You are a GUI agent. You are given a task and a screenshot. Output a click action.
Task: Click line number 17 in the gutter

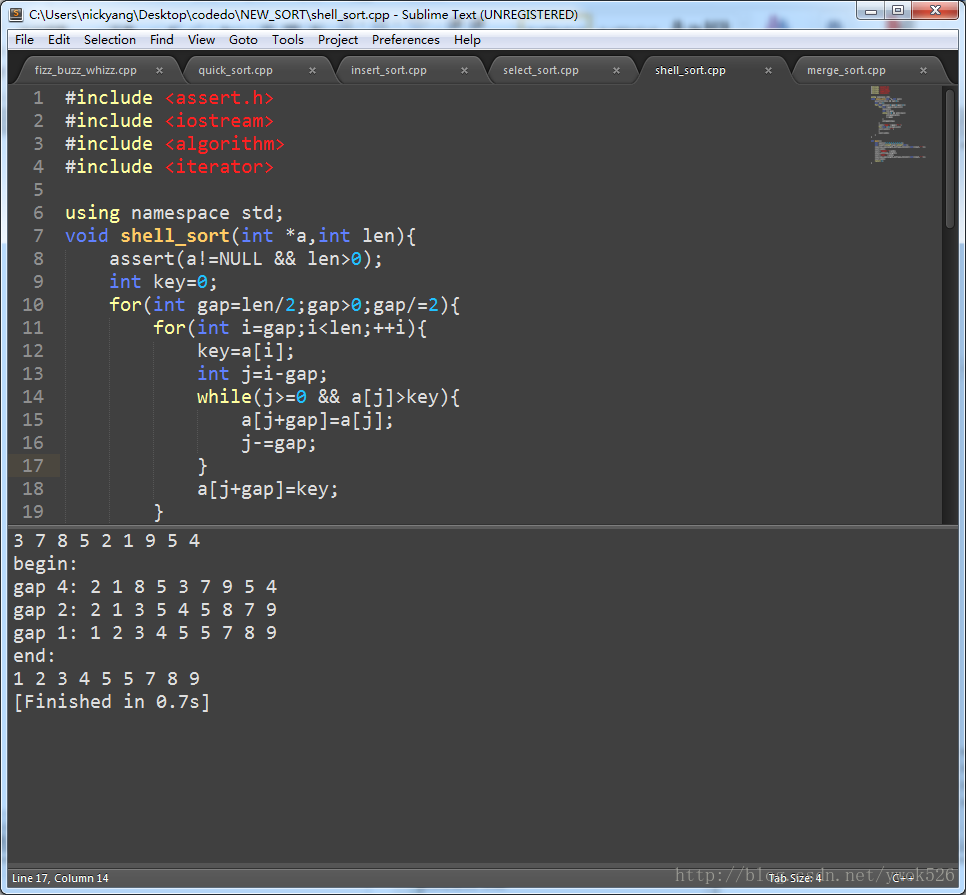[x=33, y=466]
